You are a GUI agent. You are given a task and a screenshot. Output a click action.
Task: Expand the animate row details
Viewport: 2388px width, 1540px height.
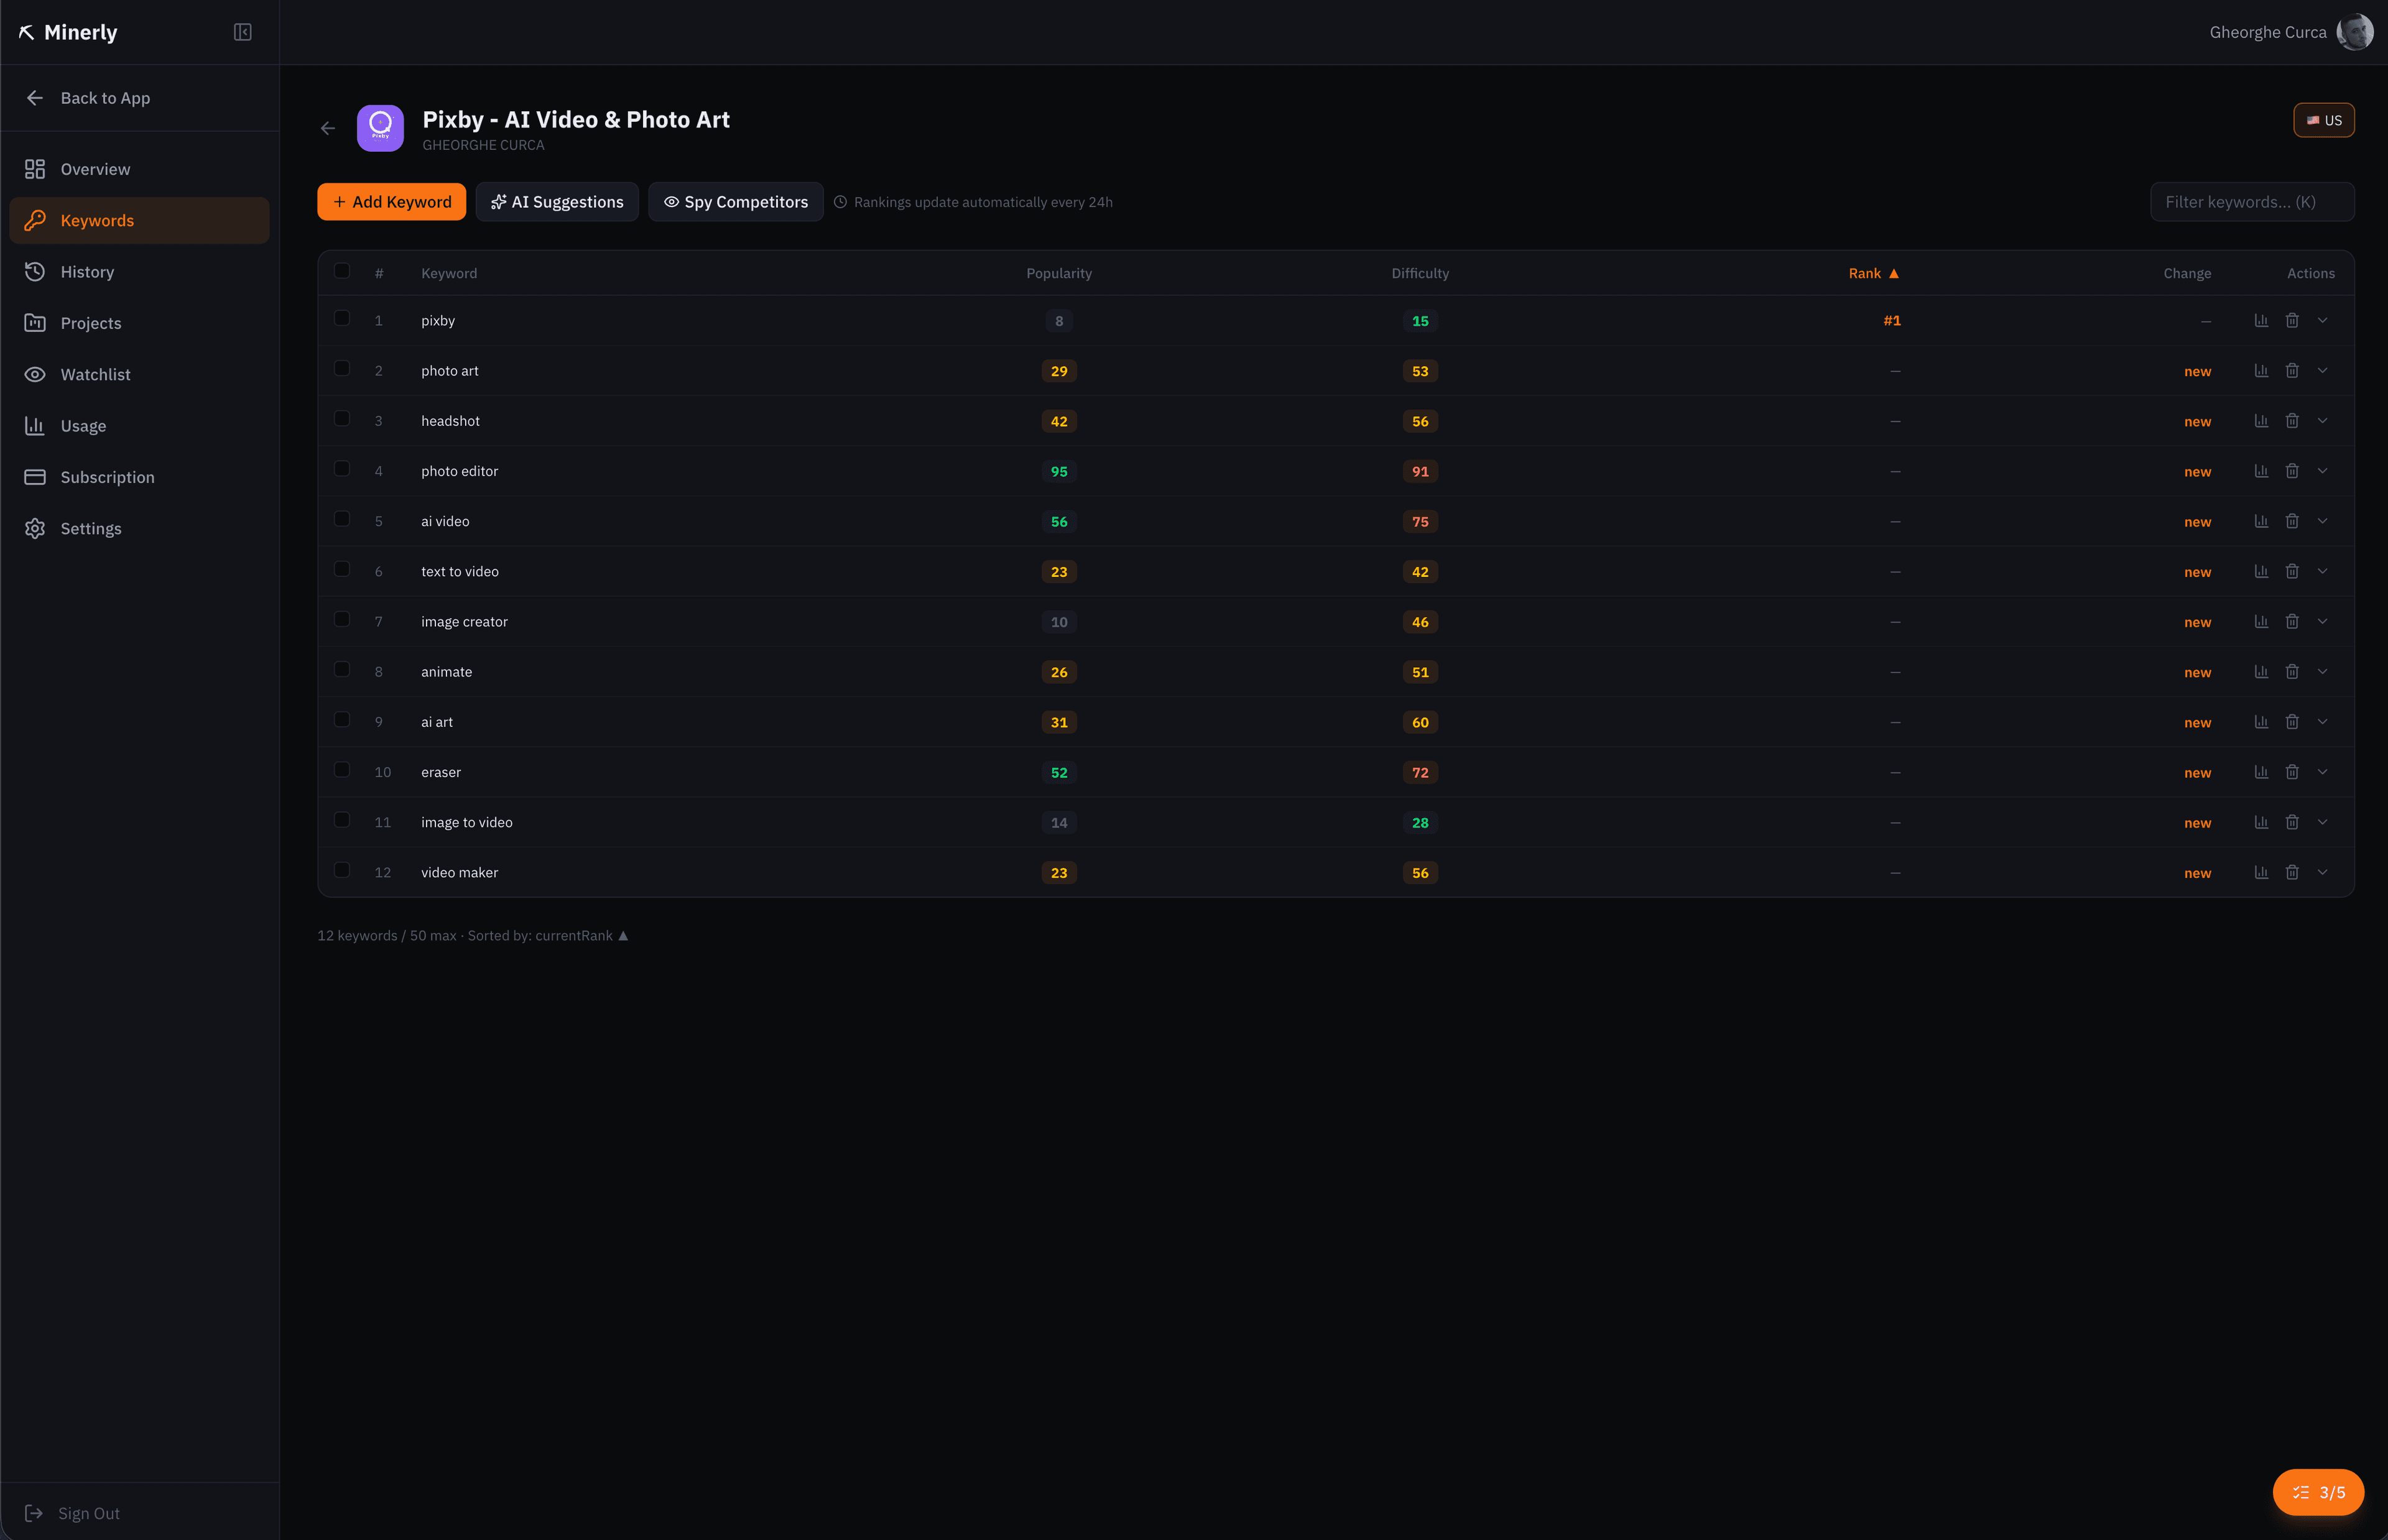(x=2323, y=671)
